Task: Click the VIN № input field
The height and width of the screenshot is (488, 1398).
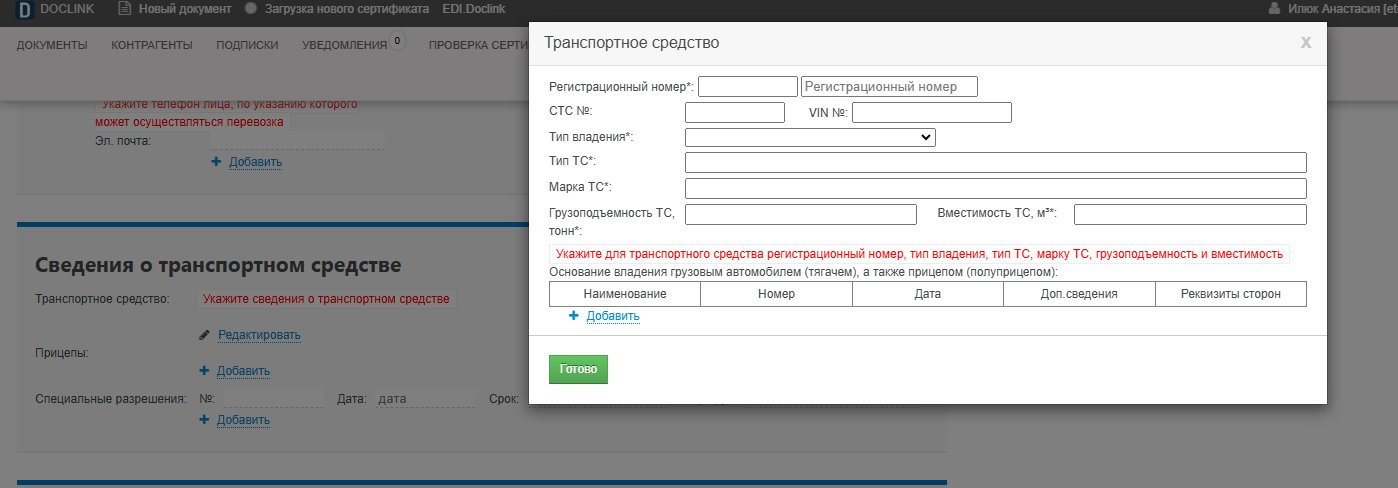Action: coord(932,112)
